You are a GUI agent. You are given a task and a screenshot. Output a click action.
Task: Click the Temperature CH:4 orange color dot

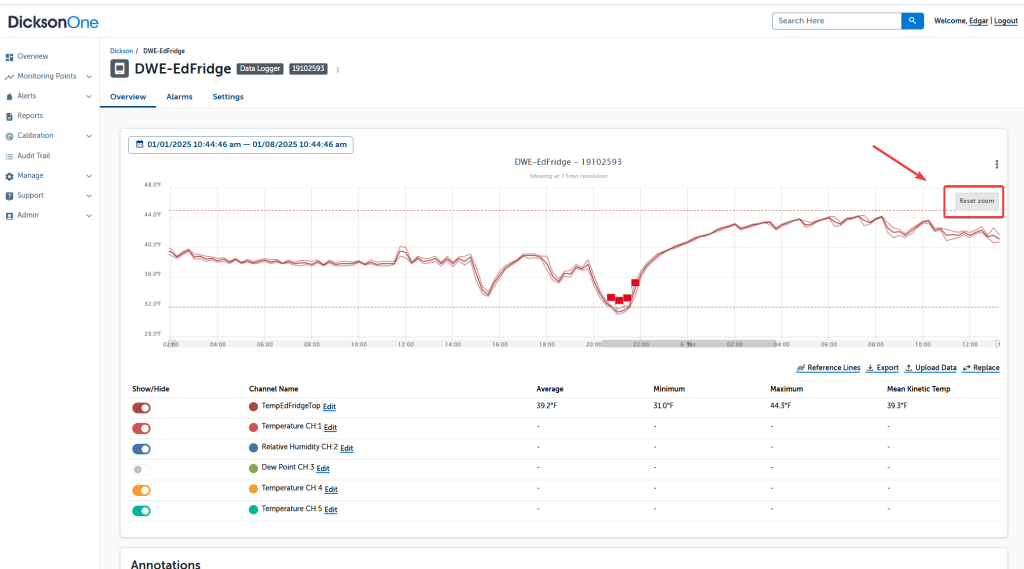pos(254,489)
